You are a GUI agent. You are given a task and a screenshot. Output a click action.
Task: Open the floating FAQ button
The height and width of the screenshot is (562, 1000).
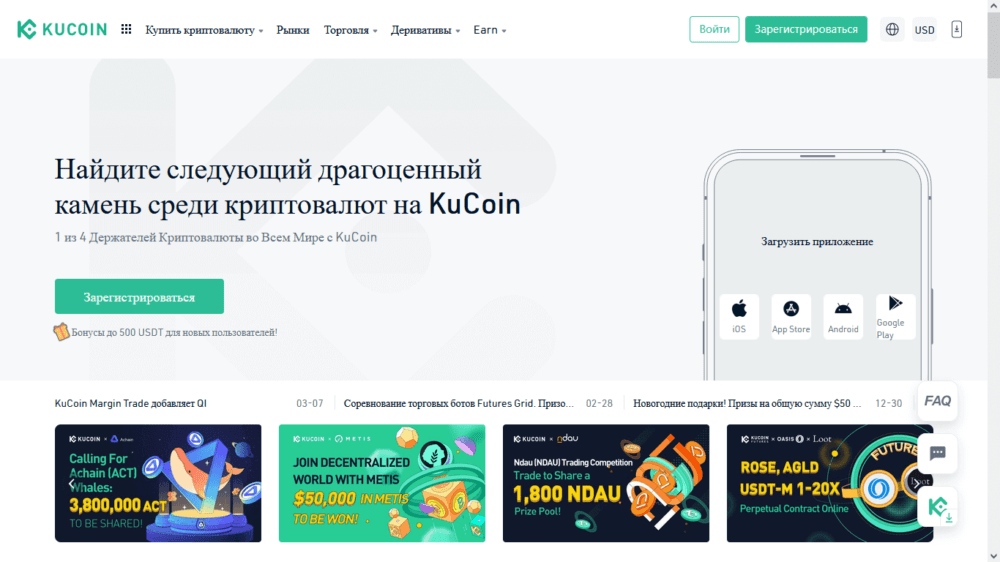pyautogui.click(x=938, y=401)
